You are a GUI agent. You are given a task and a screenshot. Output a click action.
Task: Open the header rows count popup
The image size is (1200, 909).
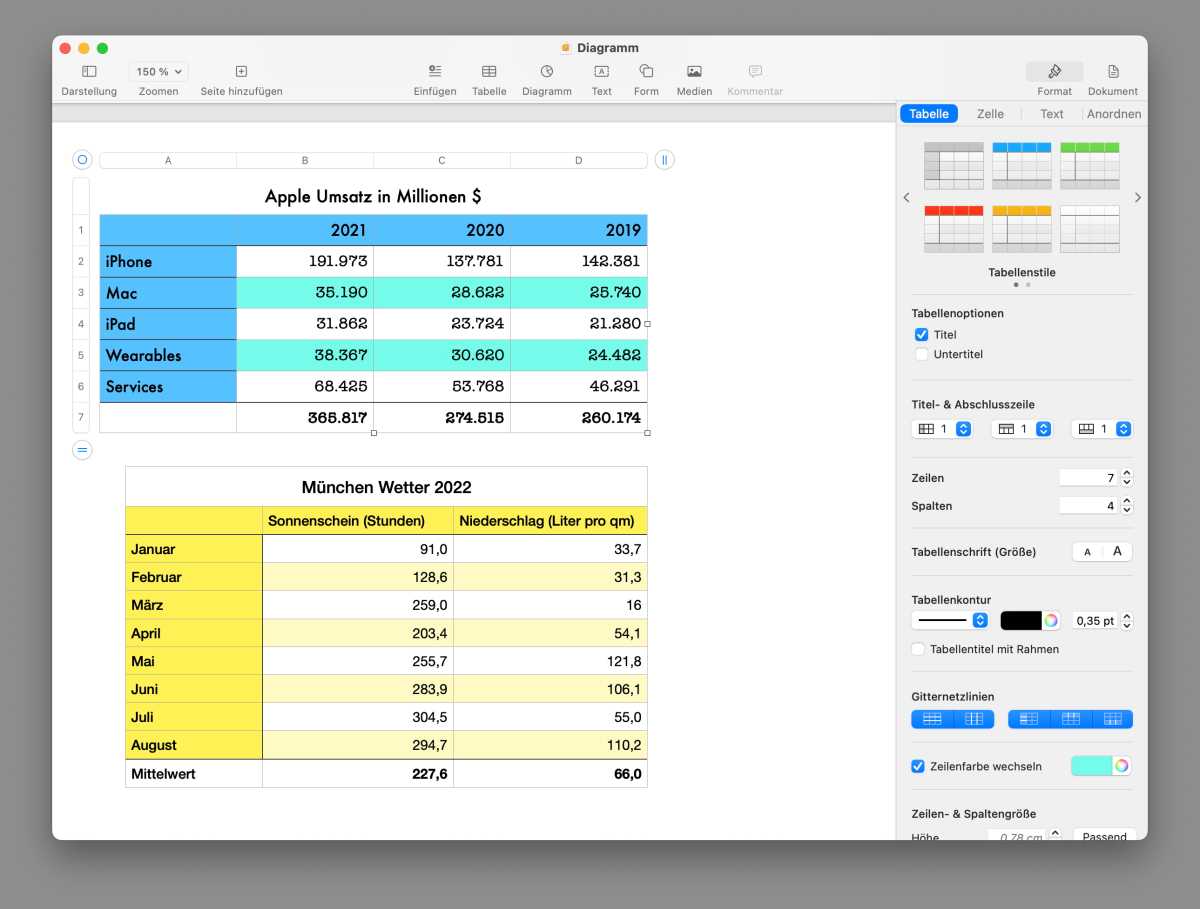(1022, 429)
